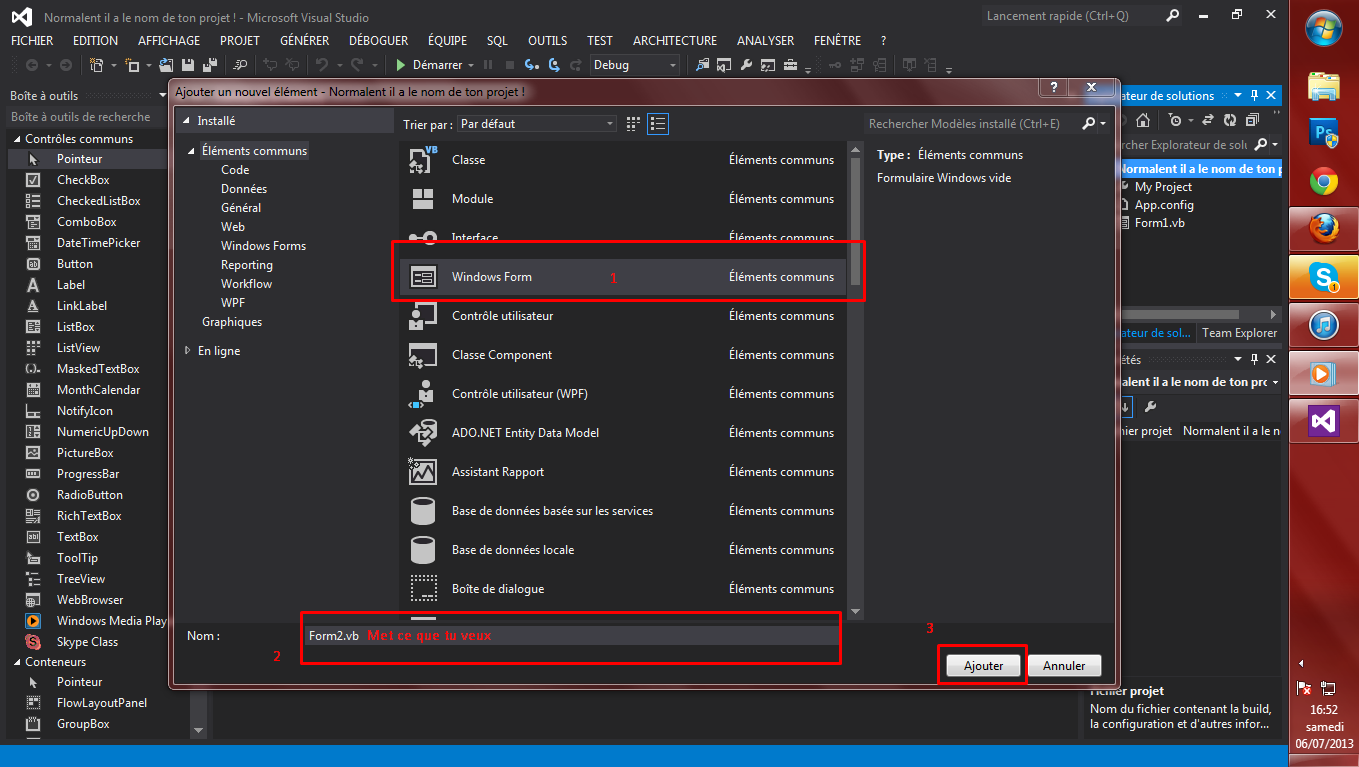The width and height of the screenshot is (1359, 767).
Task: Open the PROJET menu
Action: pyautogui.click(x=239, y=41)
